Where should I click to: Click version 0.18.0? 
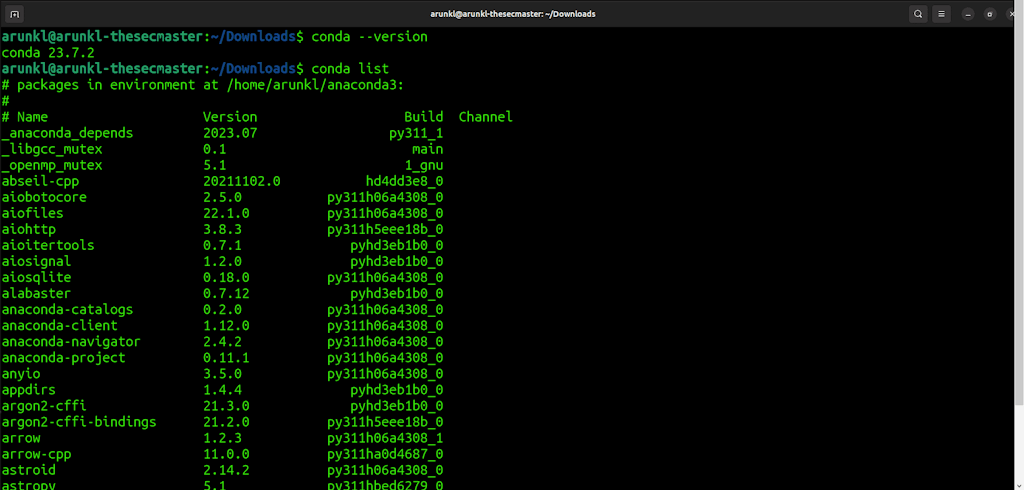(226, 277)
